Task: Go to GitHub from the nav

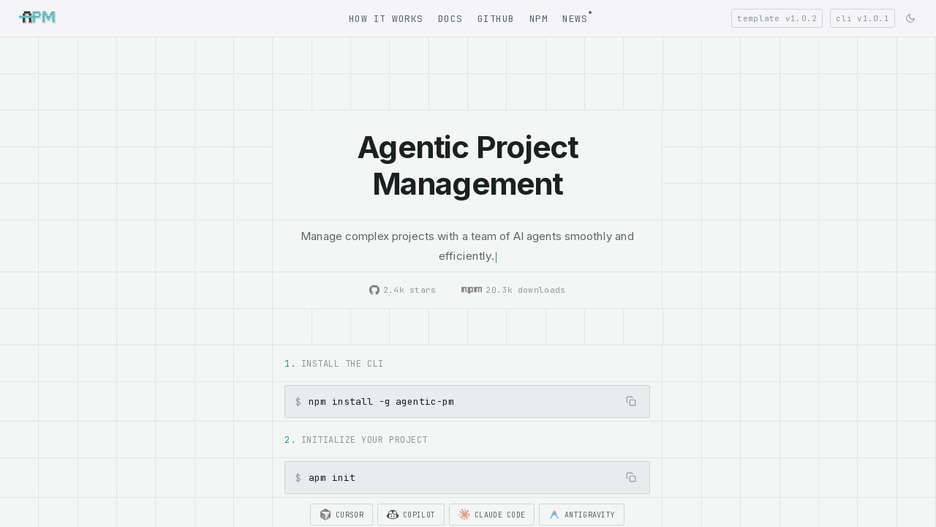Action: 495,19
